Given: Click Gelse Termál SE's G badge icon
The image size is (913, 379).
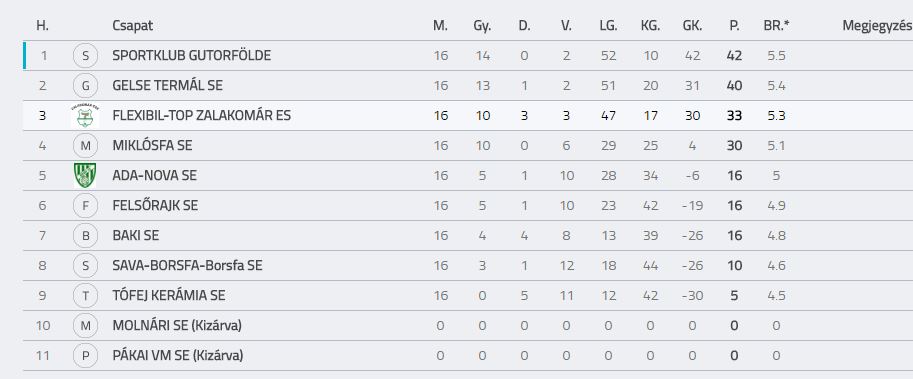Looking at the screenshot, I should (x=86, y=86).
